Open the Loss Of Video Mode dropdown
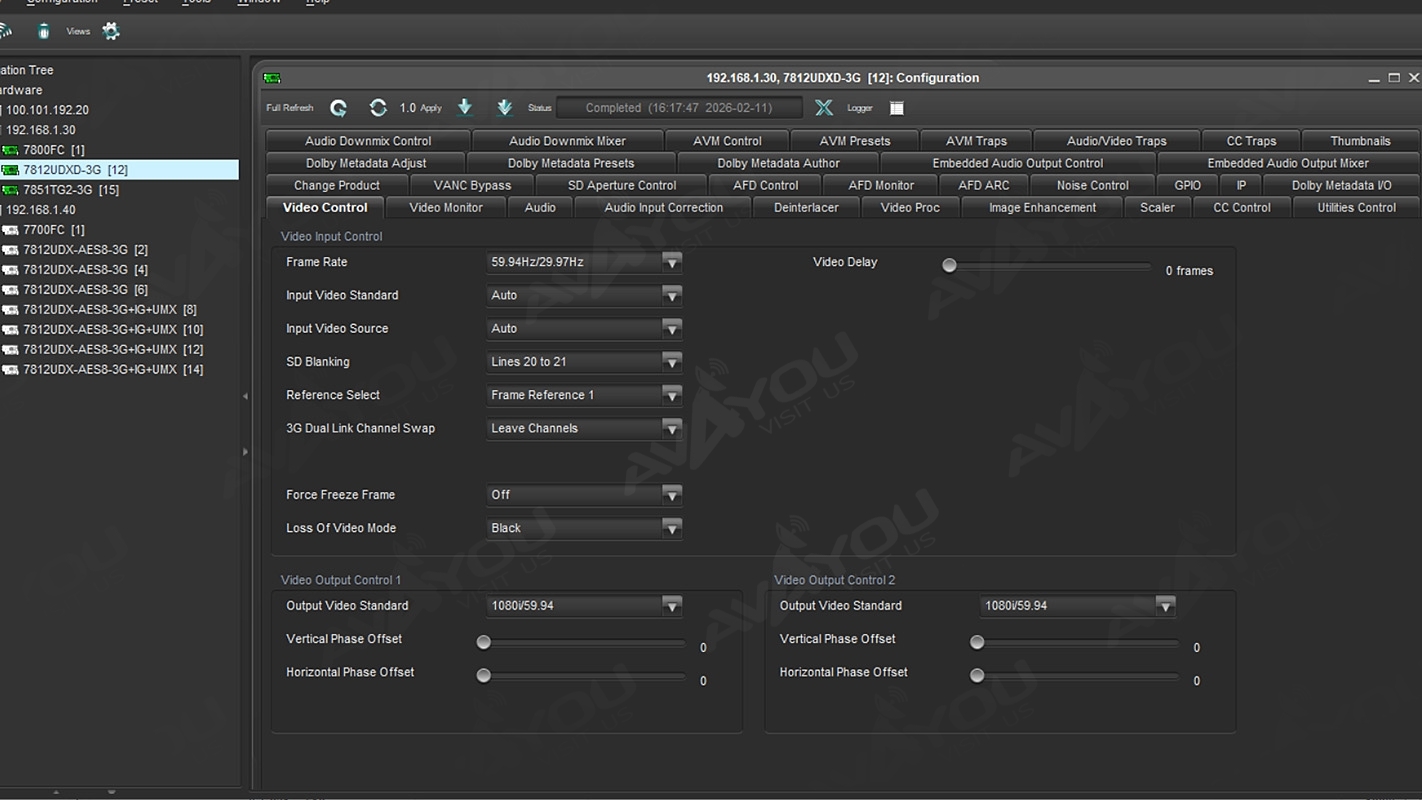 671,528
